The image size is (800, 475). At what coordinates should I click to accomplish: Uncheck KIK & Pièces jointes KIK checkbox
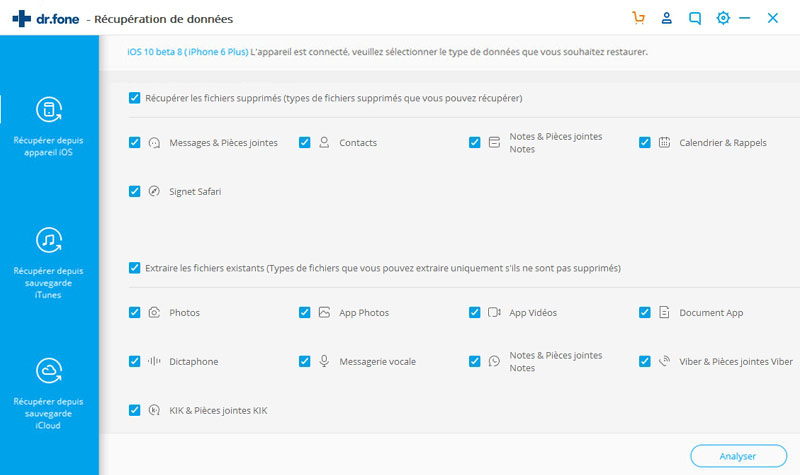[134, 410]
